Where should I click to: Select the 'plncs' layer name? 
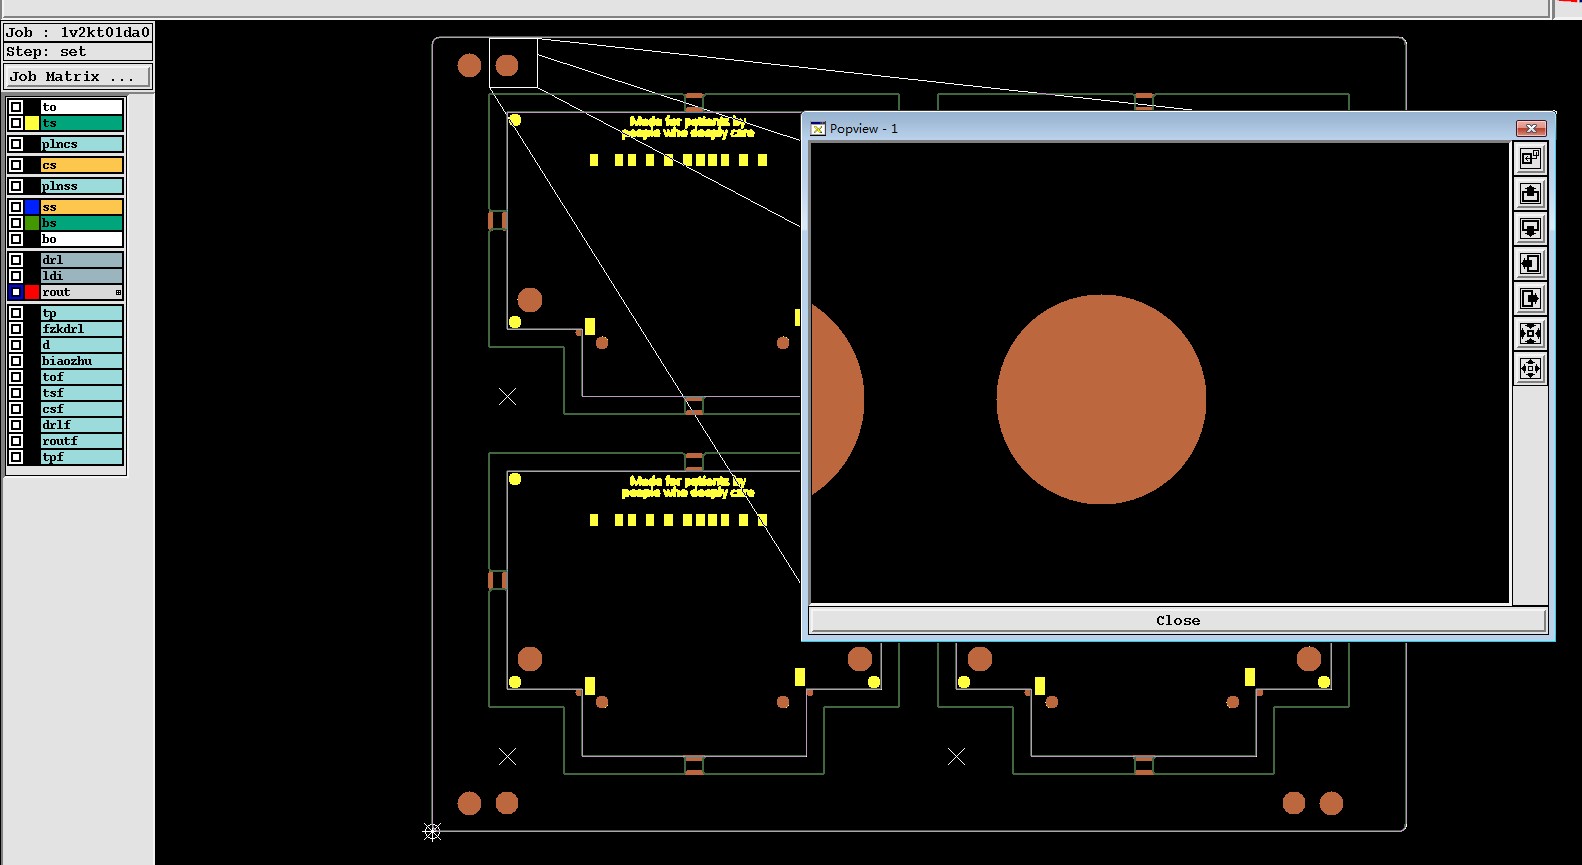click(82, 144)
